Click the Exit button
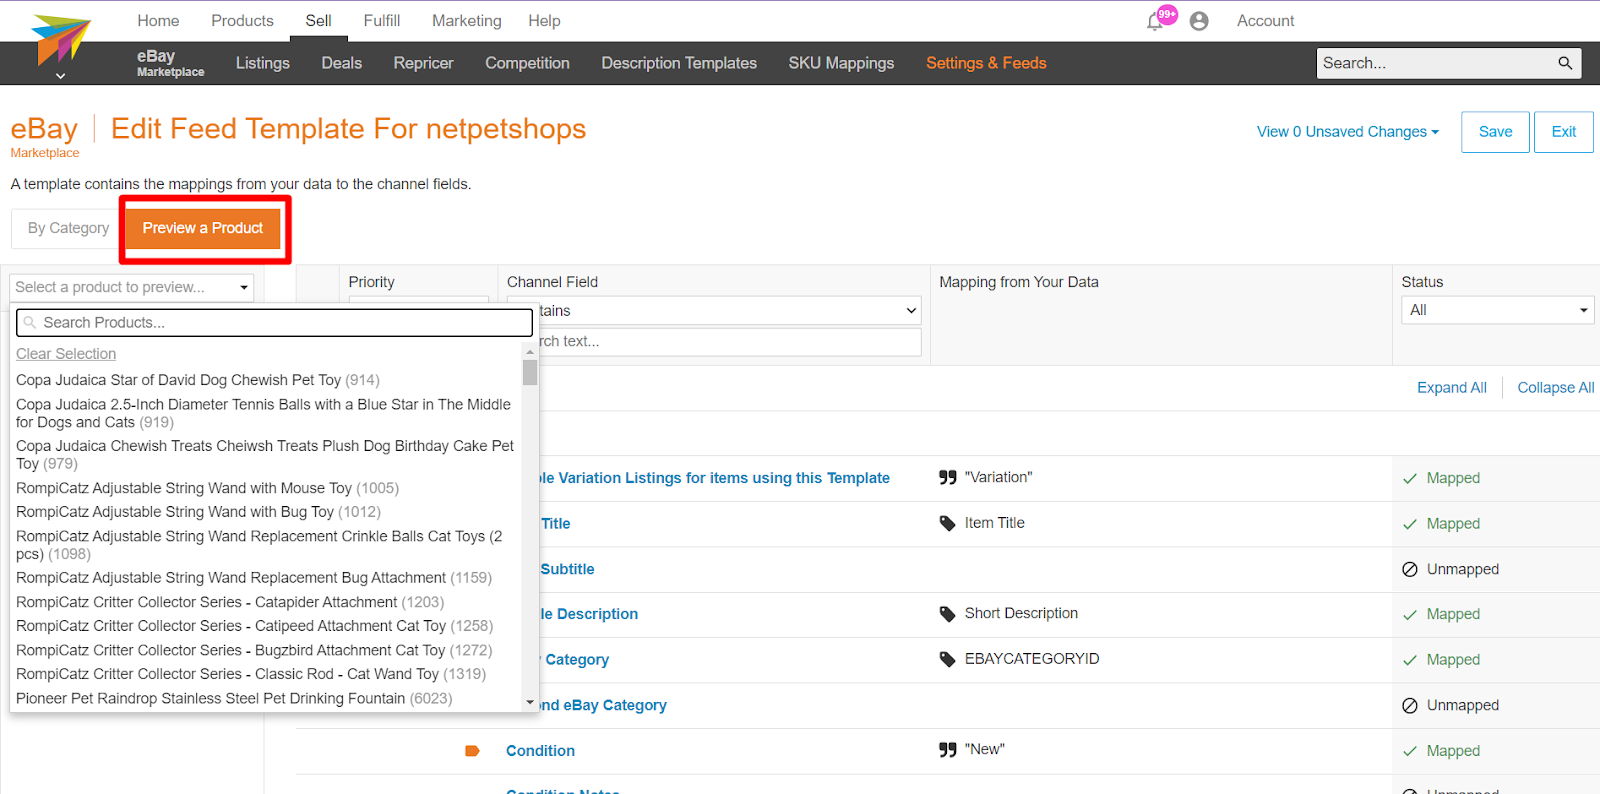Image resolution: width=1600 pixels, height=794 pixels. tap(1564, 132)
